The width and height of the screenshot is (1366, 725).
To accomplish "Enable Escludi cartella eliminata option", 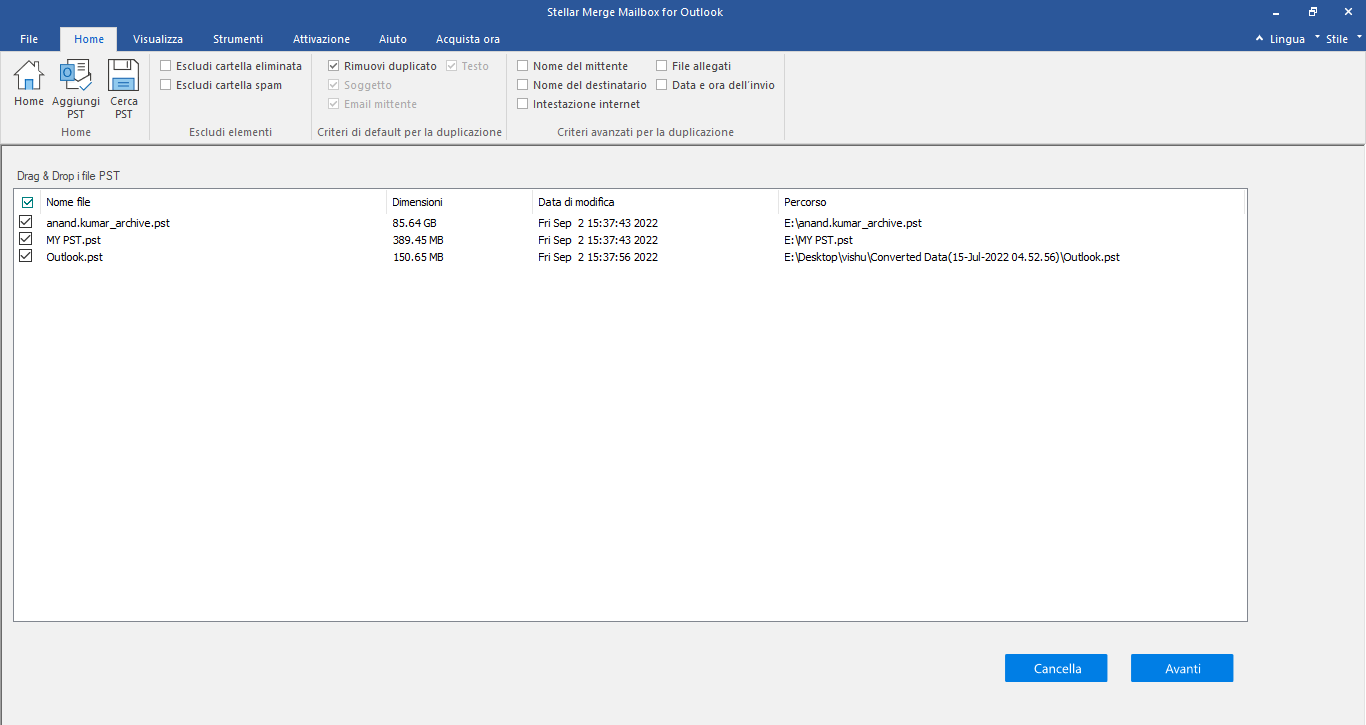I will click(165, 66).
